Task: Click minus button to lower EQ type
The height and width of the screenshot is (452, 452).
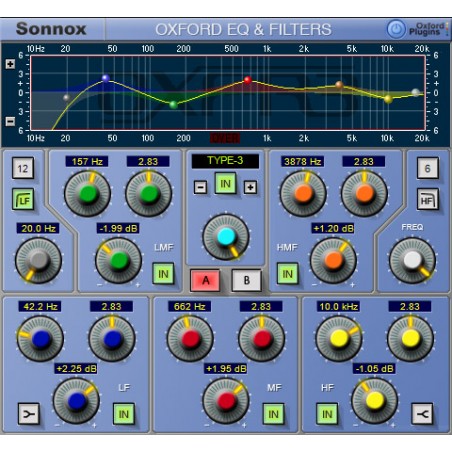Action: click(x=201, y=187)
